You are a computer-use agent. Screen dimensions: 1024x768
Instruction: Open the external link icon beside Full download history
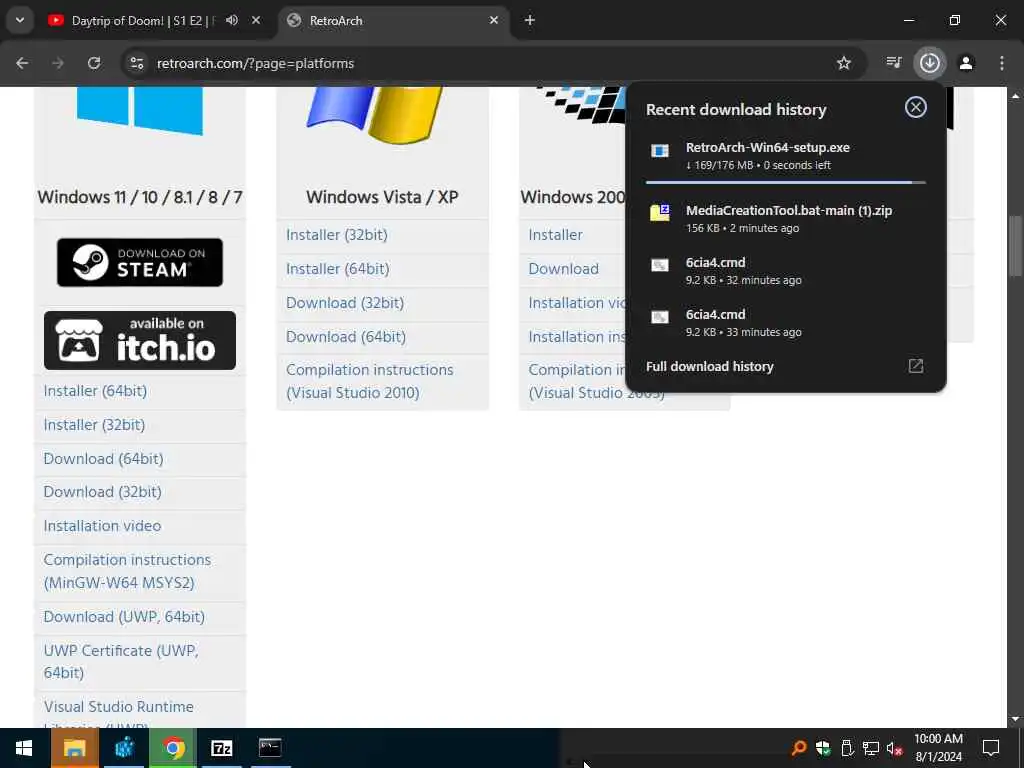pos(916,366)
